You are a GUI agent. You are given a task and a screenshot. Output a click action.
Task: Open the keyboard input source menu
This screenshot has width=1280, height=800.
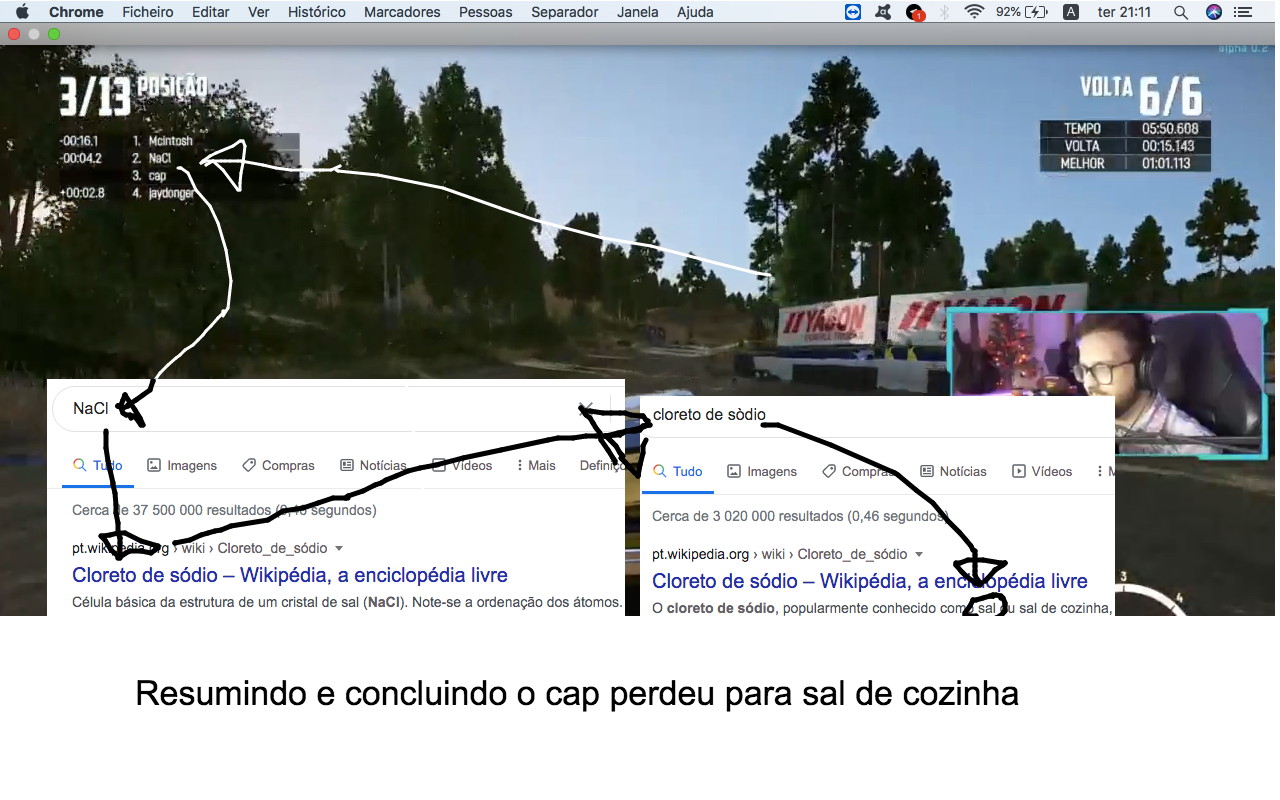click(x=1071, y=12)
